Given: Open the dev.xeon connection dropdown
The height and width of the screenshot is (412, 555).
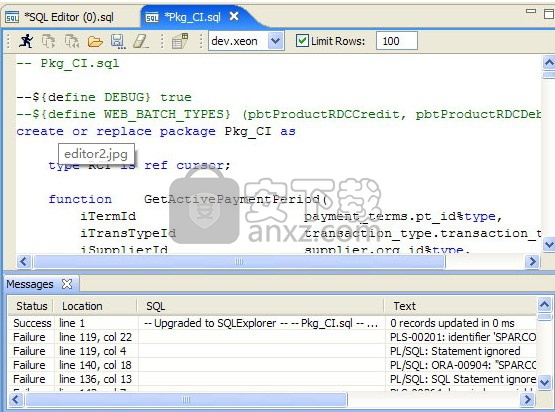Looking at the screenshot, I should point(275,41).
